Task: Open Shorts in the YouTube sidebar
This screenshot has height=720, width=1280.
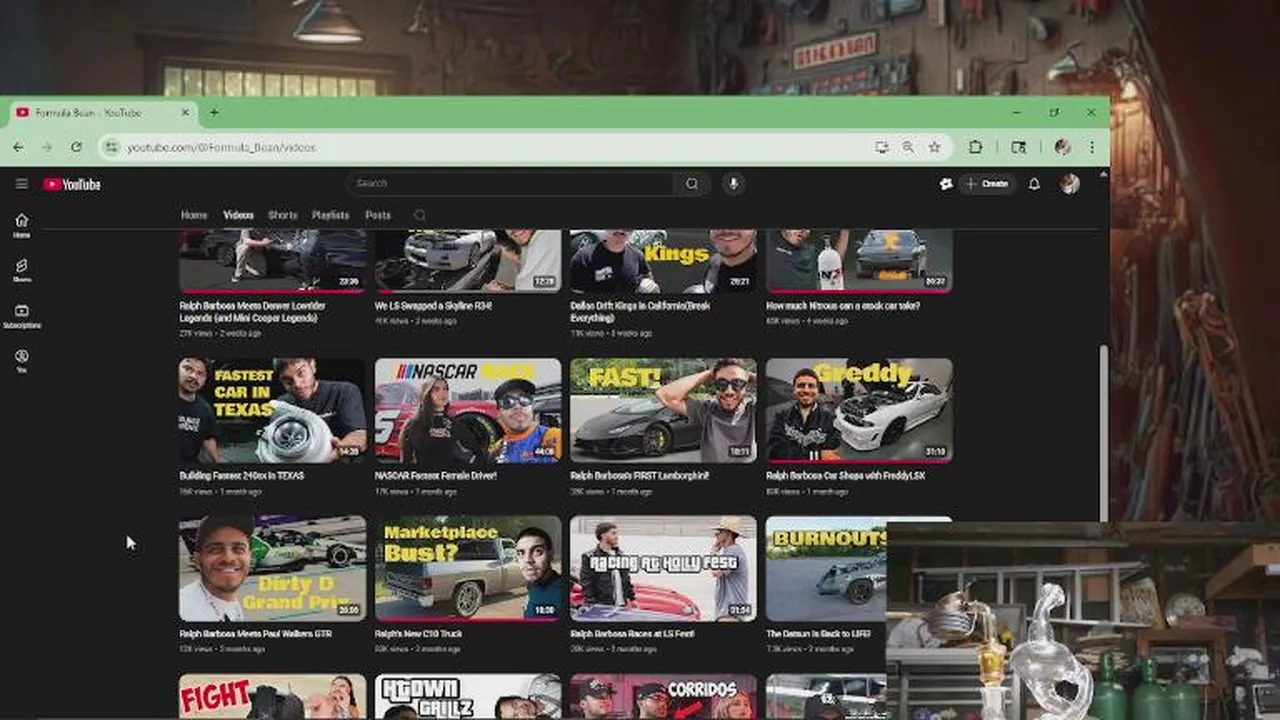Action: pyautogui.click(x=21, y=271)
